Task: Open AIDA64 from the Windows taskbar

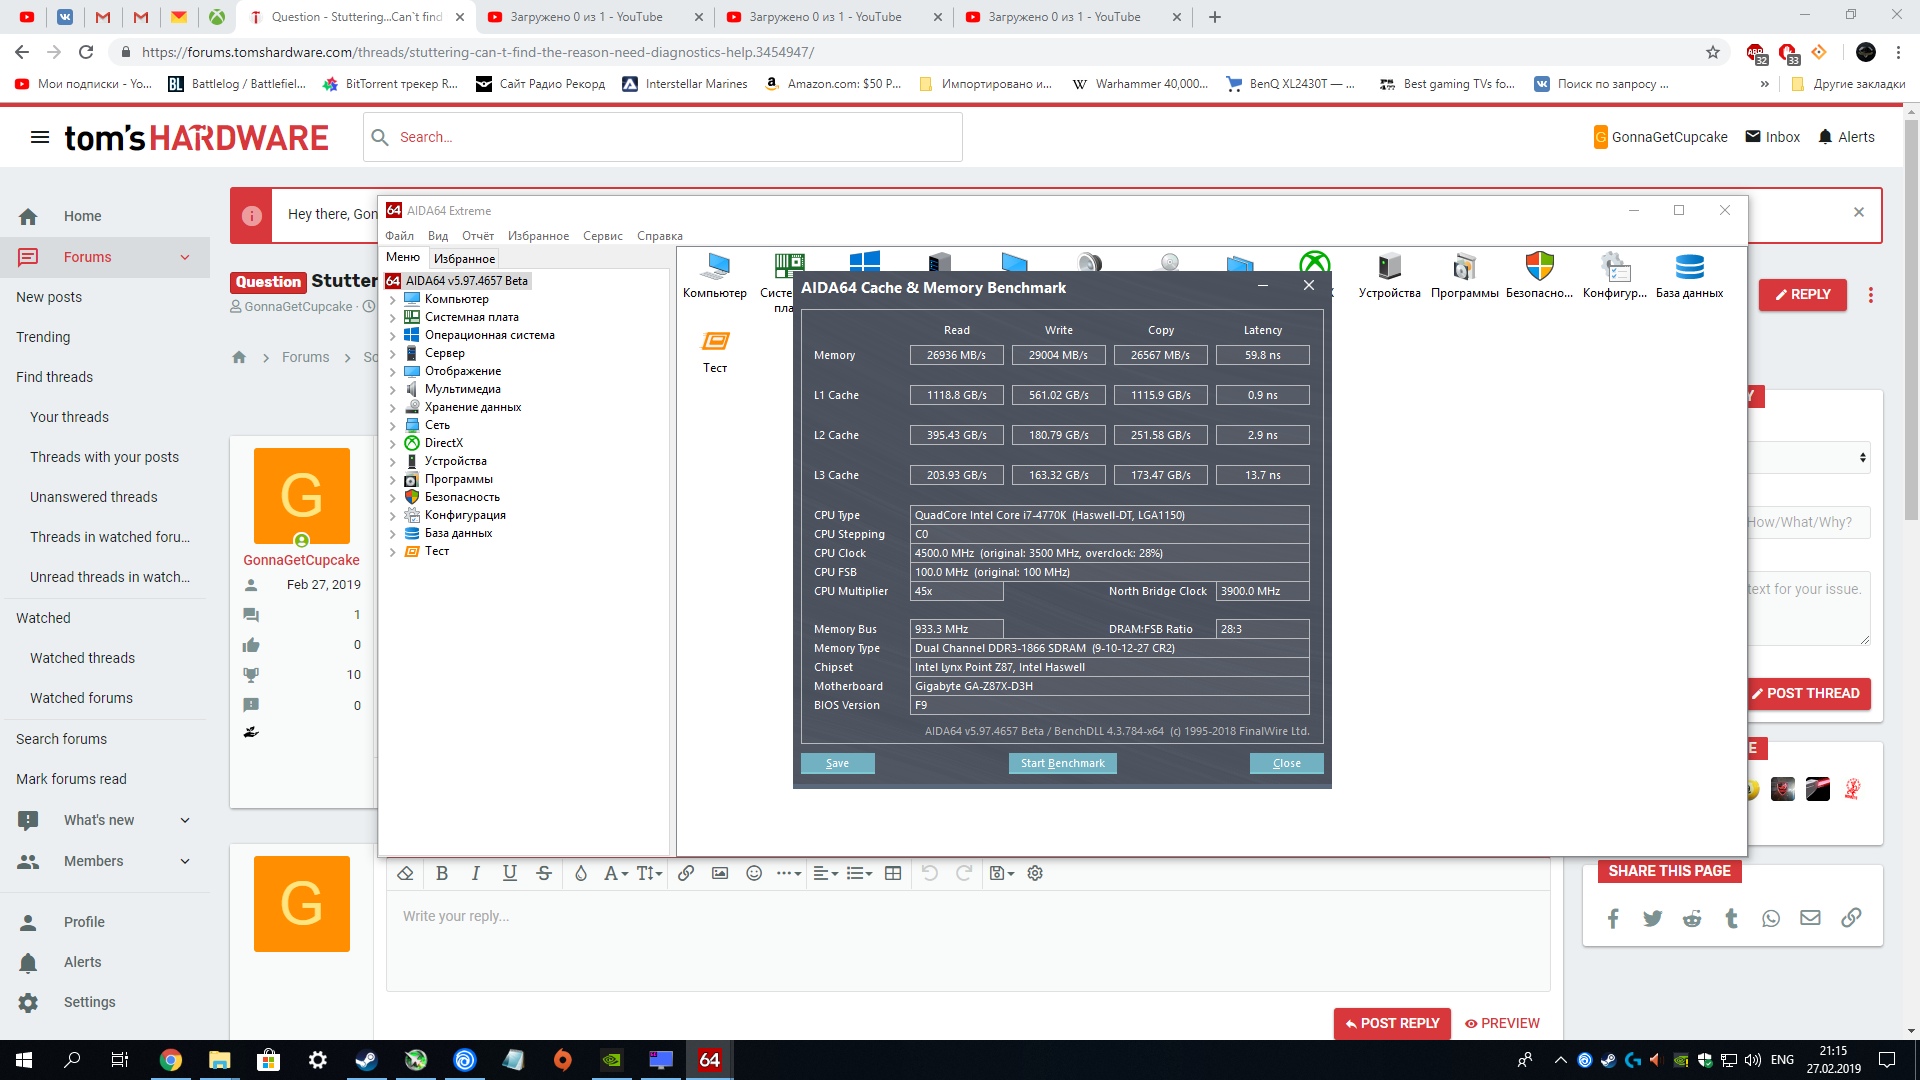Action: [709, 1060]
